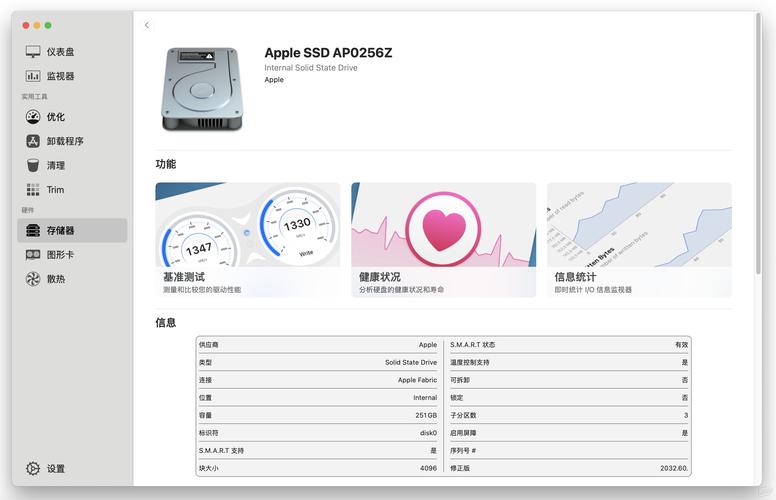776x500 pixels.
Task: Go back with the chevron arrow
Action: click(x=146, y=25)
